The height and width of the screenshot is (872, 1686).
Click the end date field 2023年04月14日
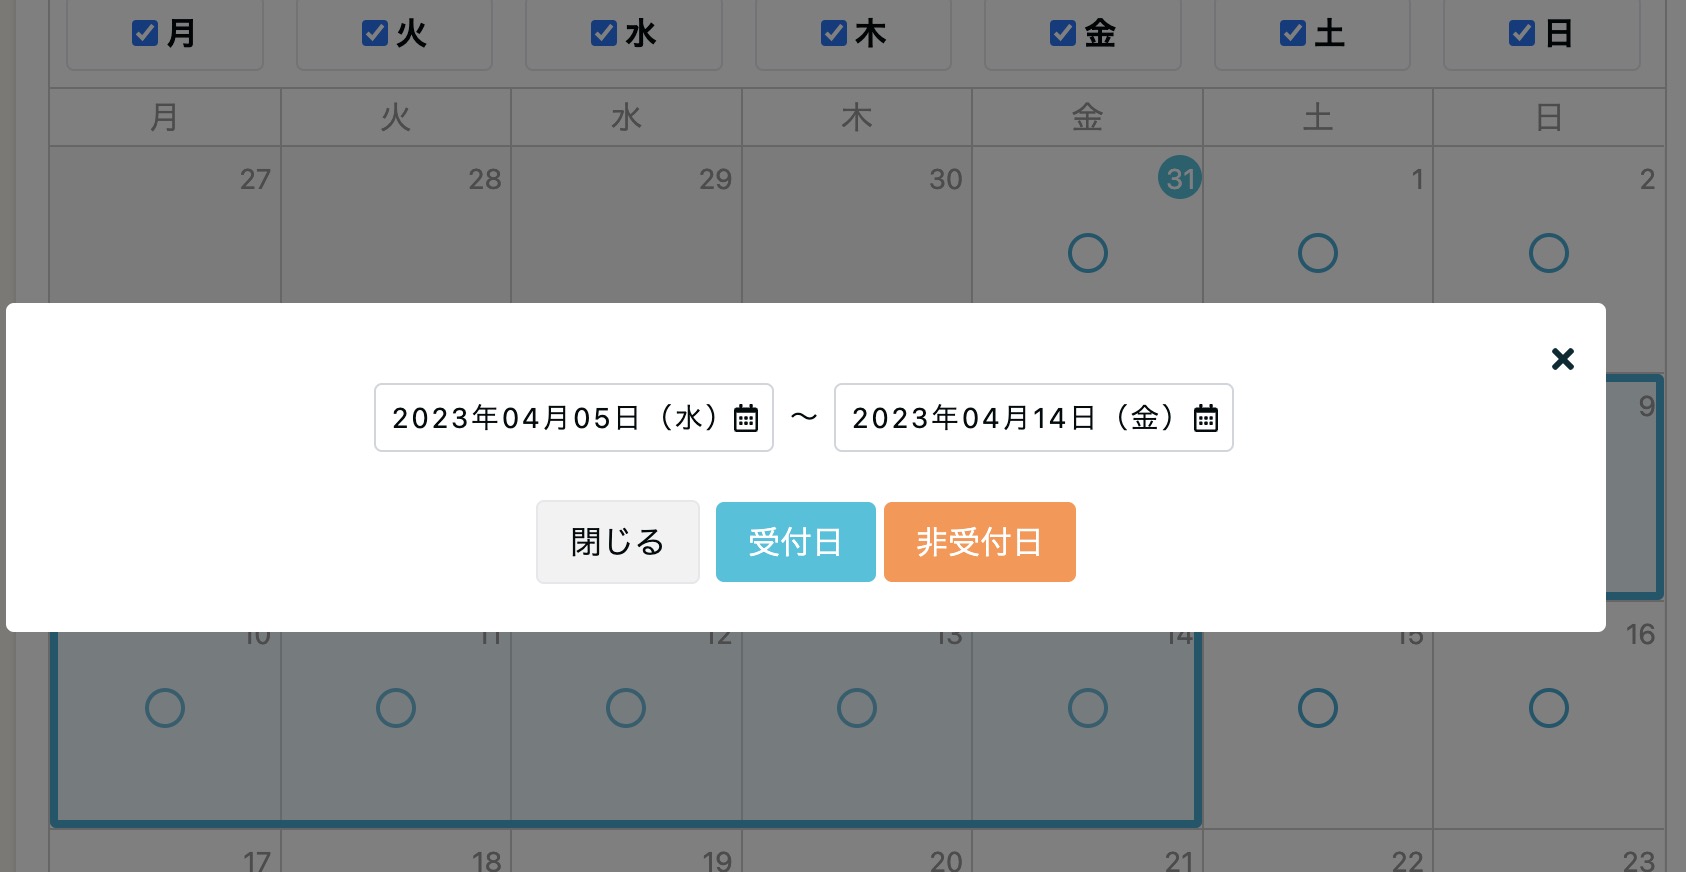point(1034,418)
